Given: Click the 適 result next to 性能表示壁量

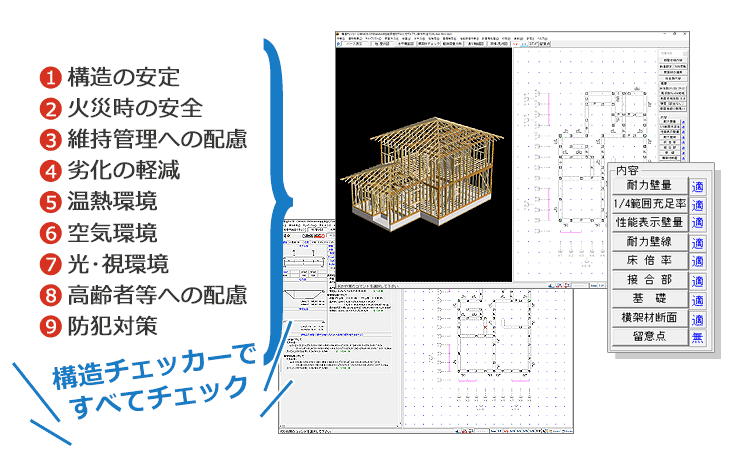Looking at the screenshot, I should tap(697, 223).
